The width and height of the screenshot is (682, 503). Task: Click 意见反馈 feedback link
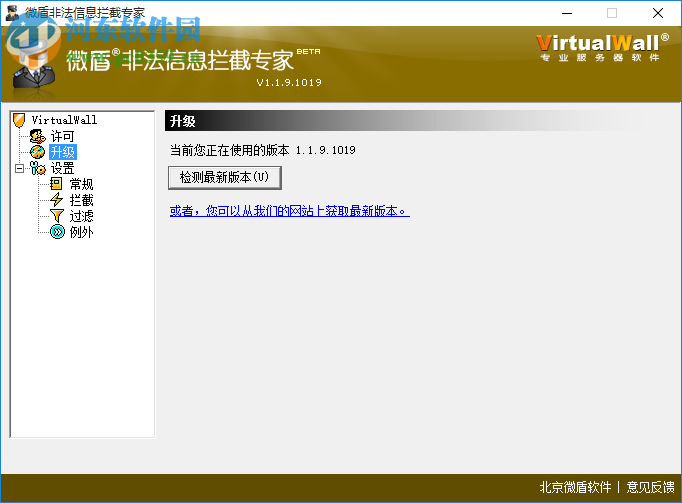650,487
